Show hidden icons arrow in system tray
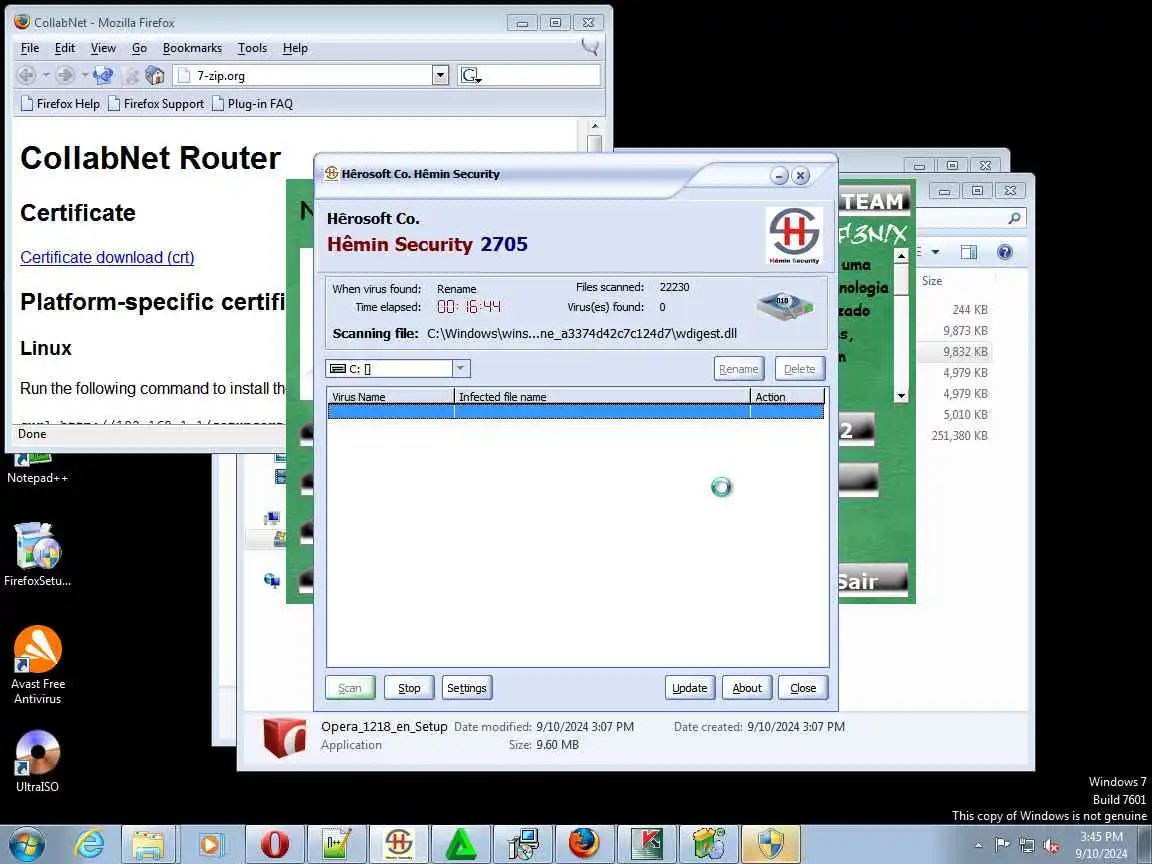Image resolution: width=1152 pixels, height=864 pixels. 978,846
